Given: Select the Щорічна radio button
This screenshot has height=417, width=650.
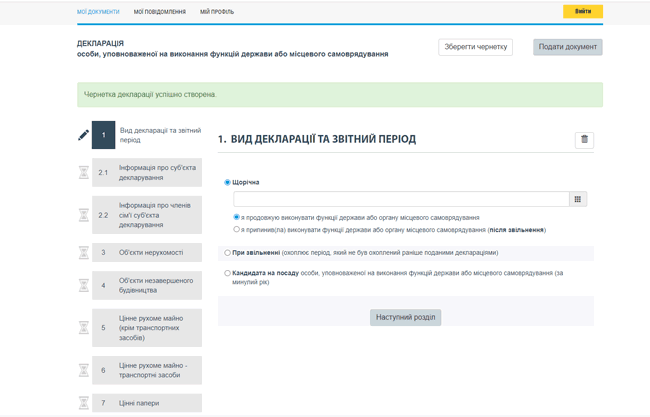Looking at the screenshot, I should (x=228, y=182).
